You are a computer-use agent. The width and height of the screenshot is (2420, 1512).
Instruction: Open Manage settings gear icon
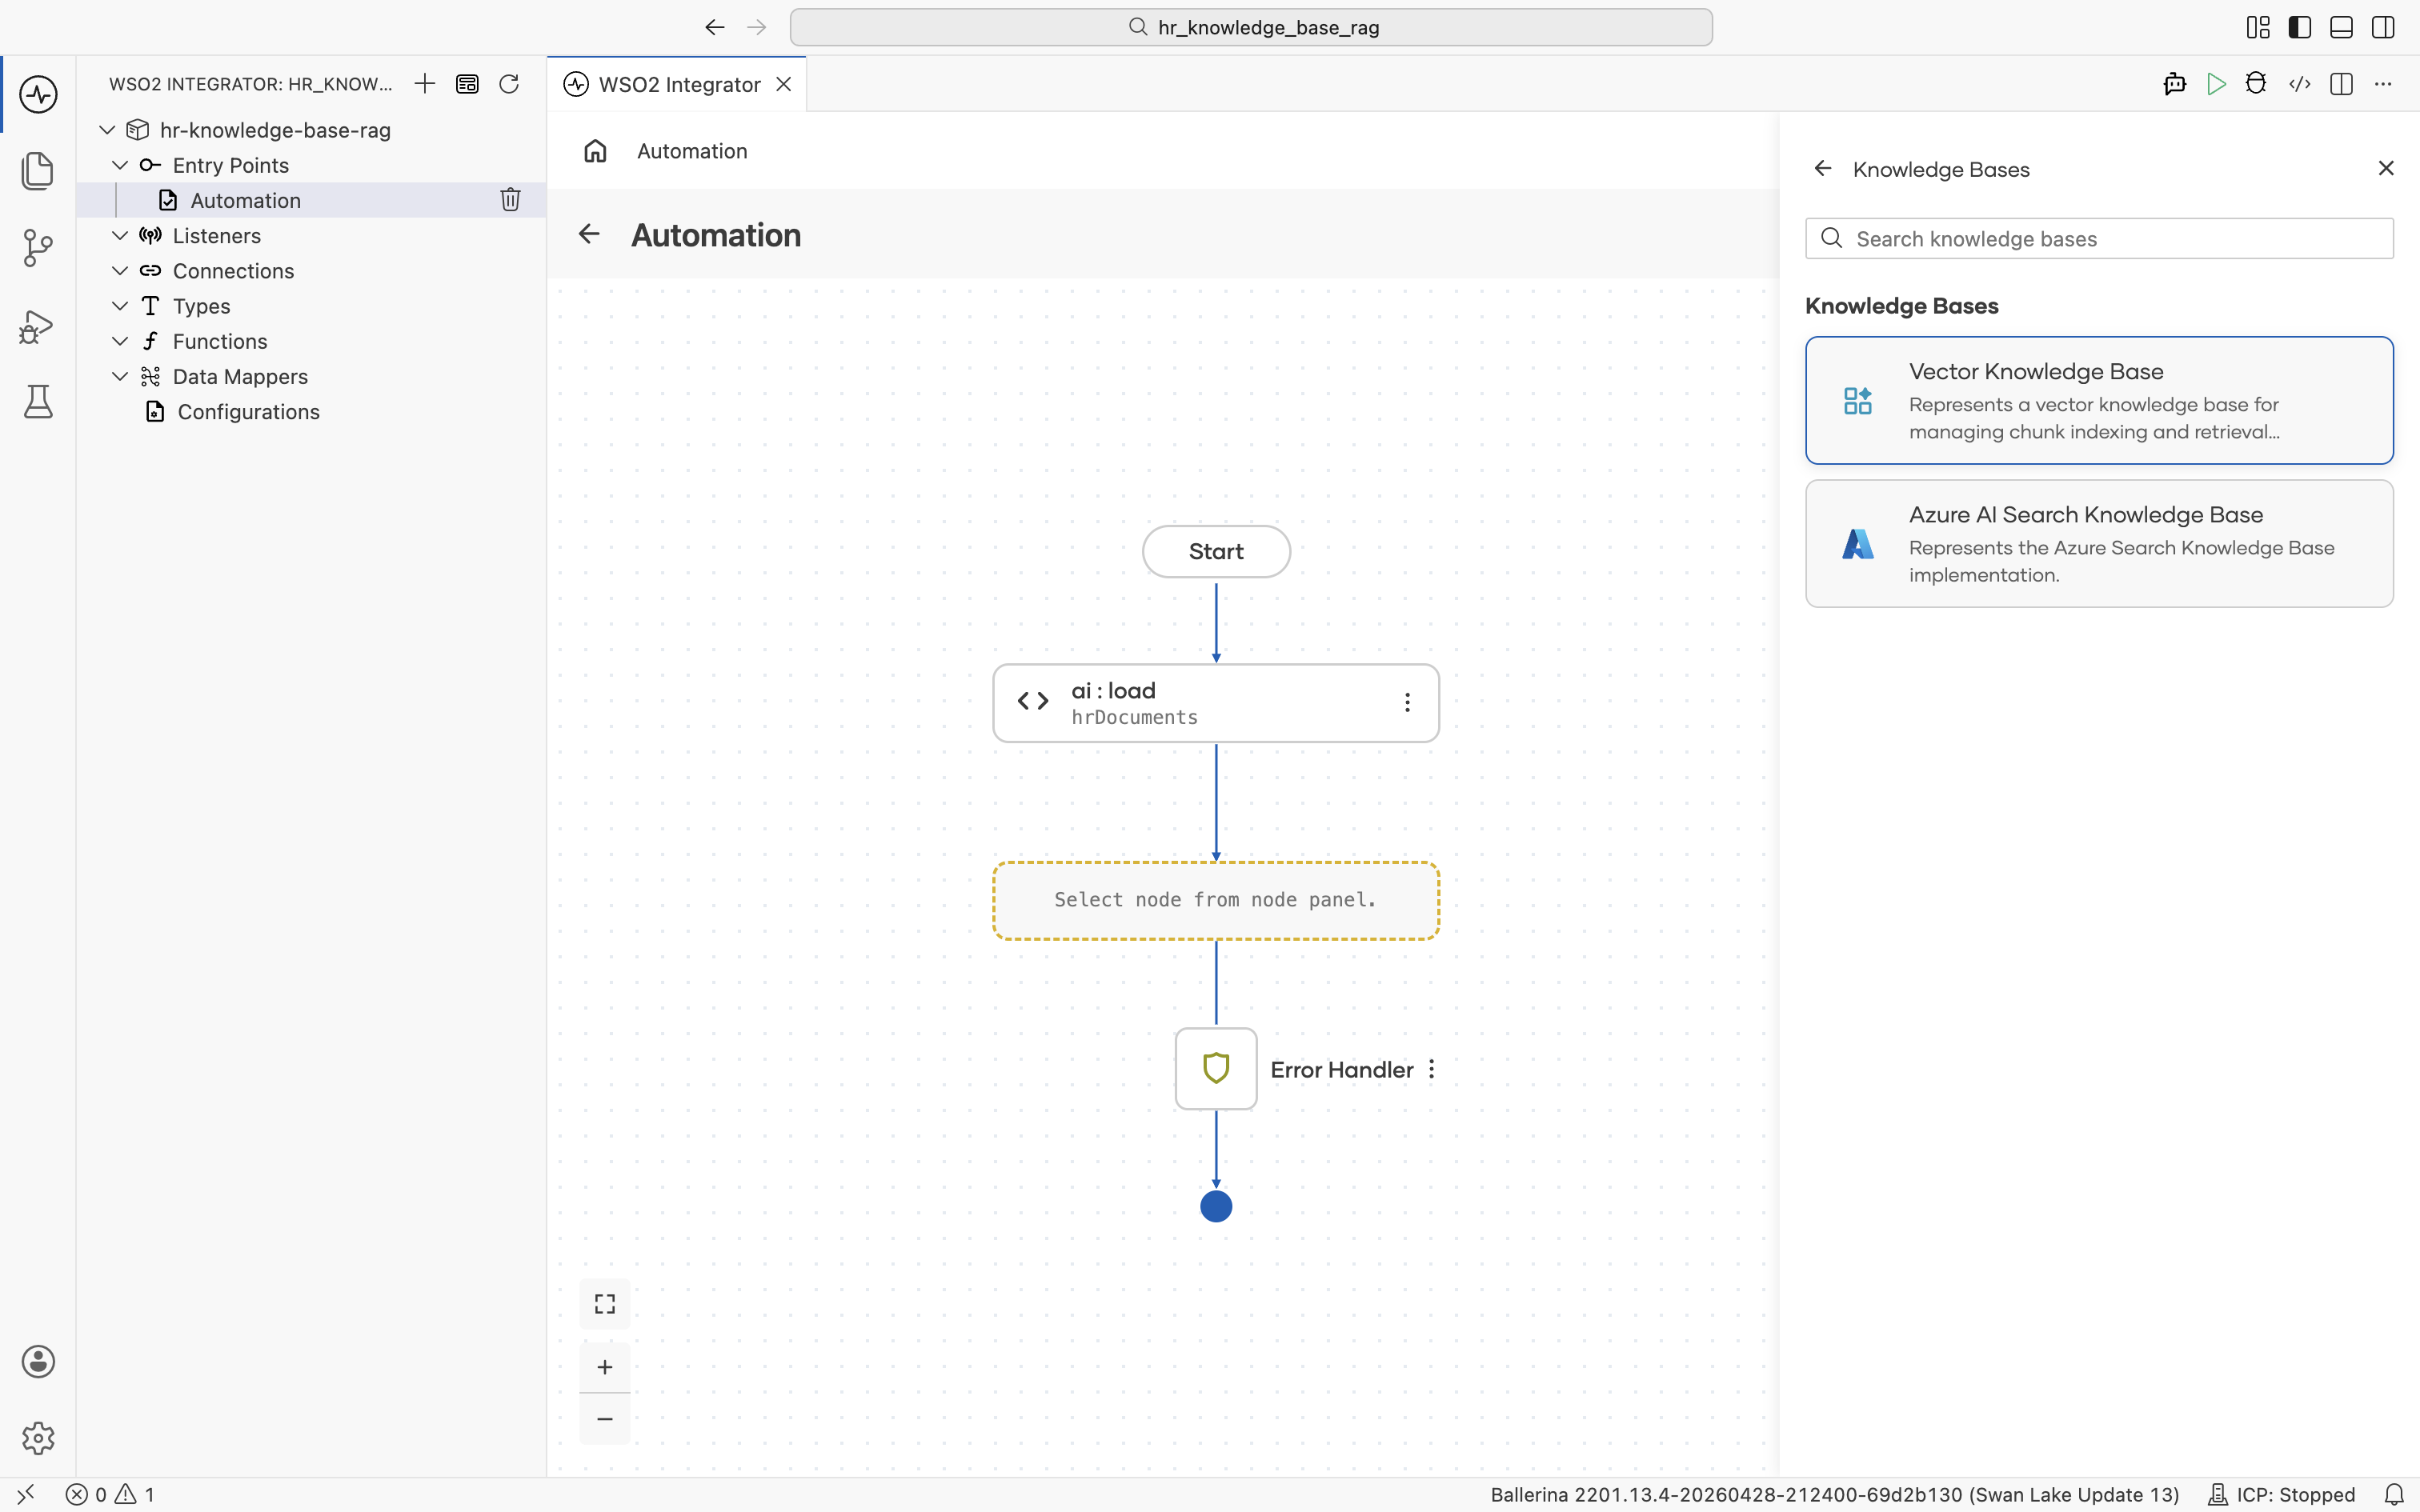tap(38, 1438)
